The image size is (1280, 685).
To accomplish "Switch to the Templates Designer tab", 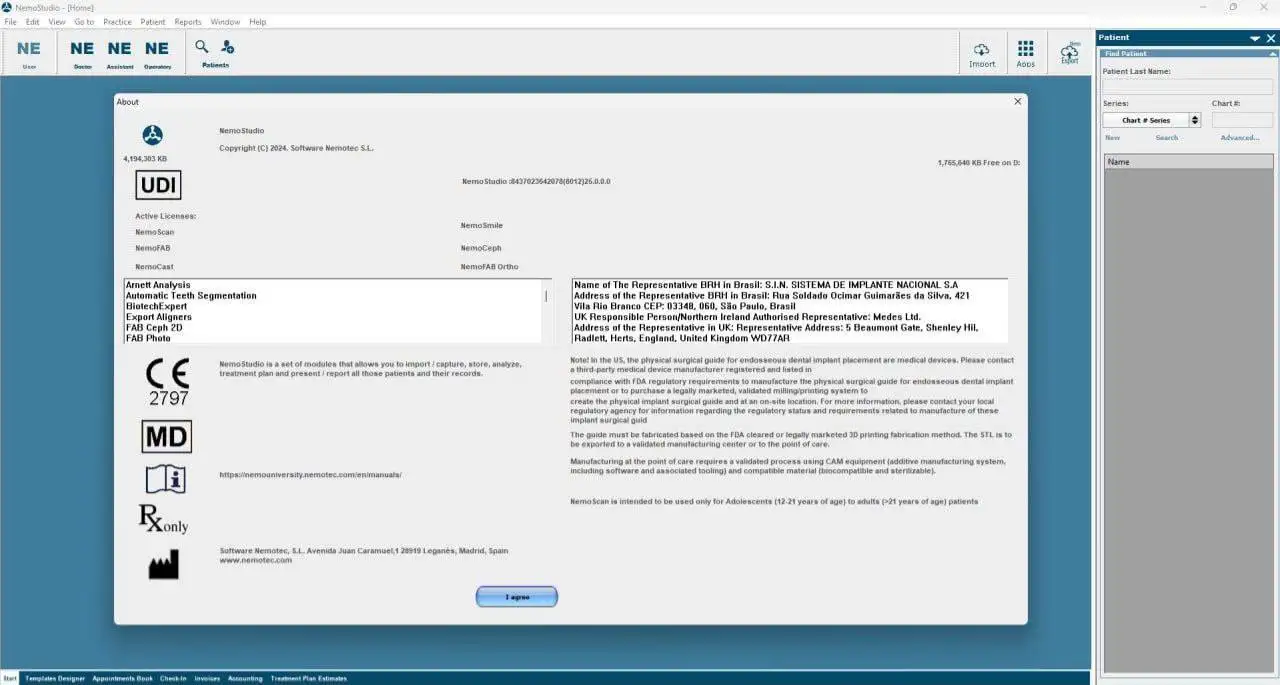I will (x=55, y=679).
